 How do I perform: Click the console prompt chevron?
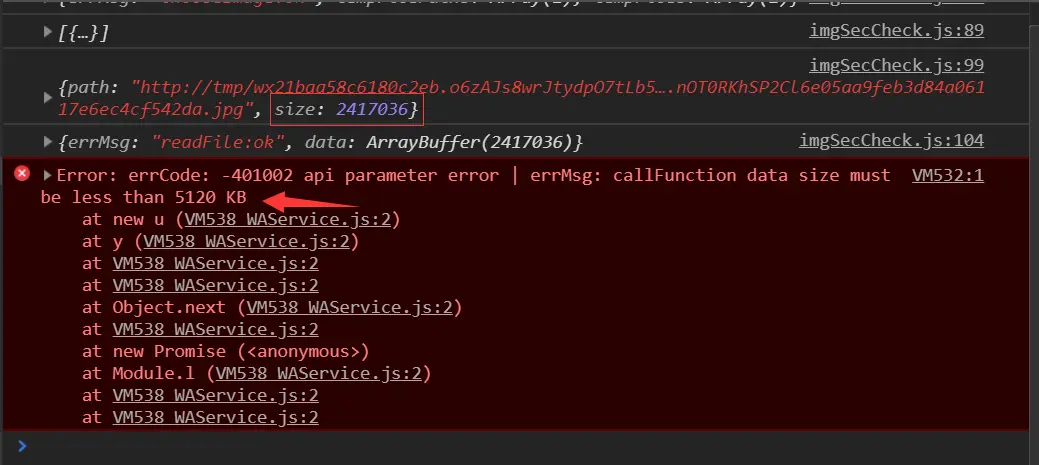(22, 446)
